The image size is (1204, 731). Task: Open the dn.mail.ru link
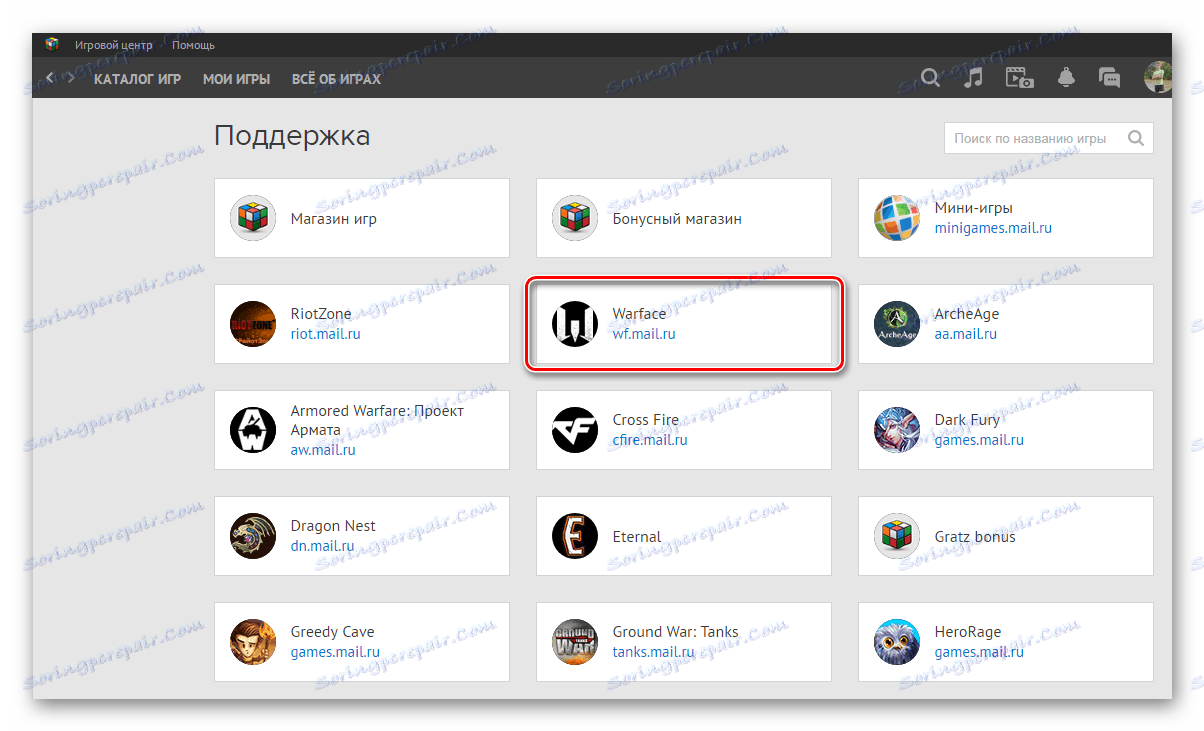point(323,546)
